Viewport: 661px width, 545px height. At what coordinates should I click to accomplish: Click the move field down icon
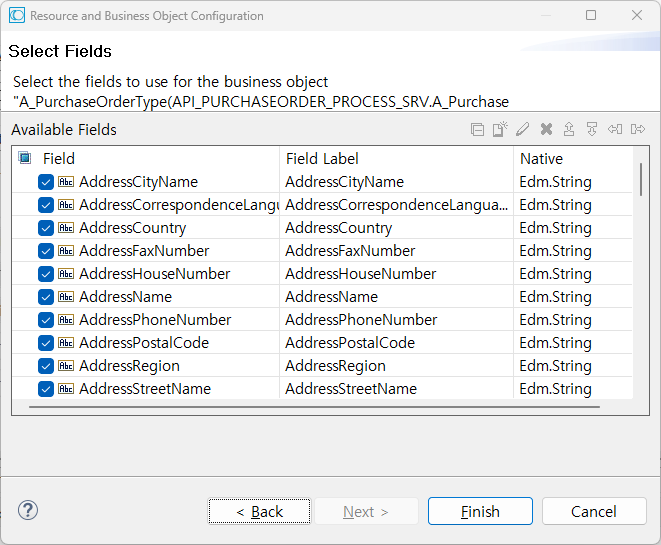pos(592,129)
